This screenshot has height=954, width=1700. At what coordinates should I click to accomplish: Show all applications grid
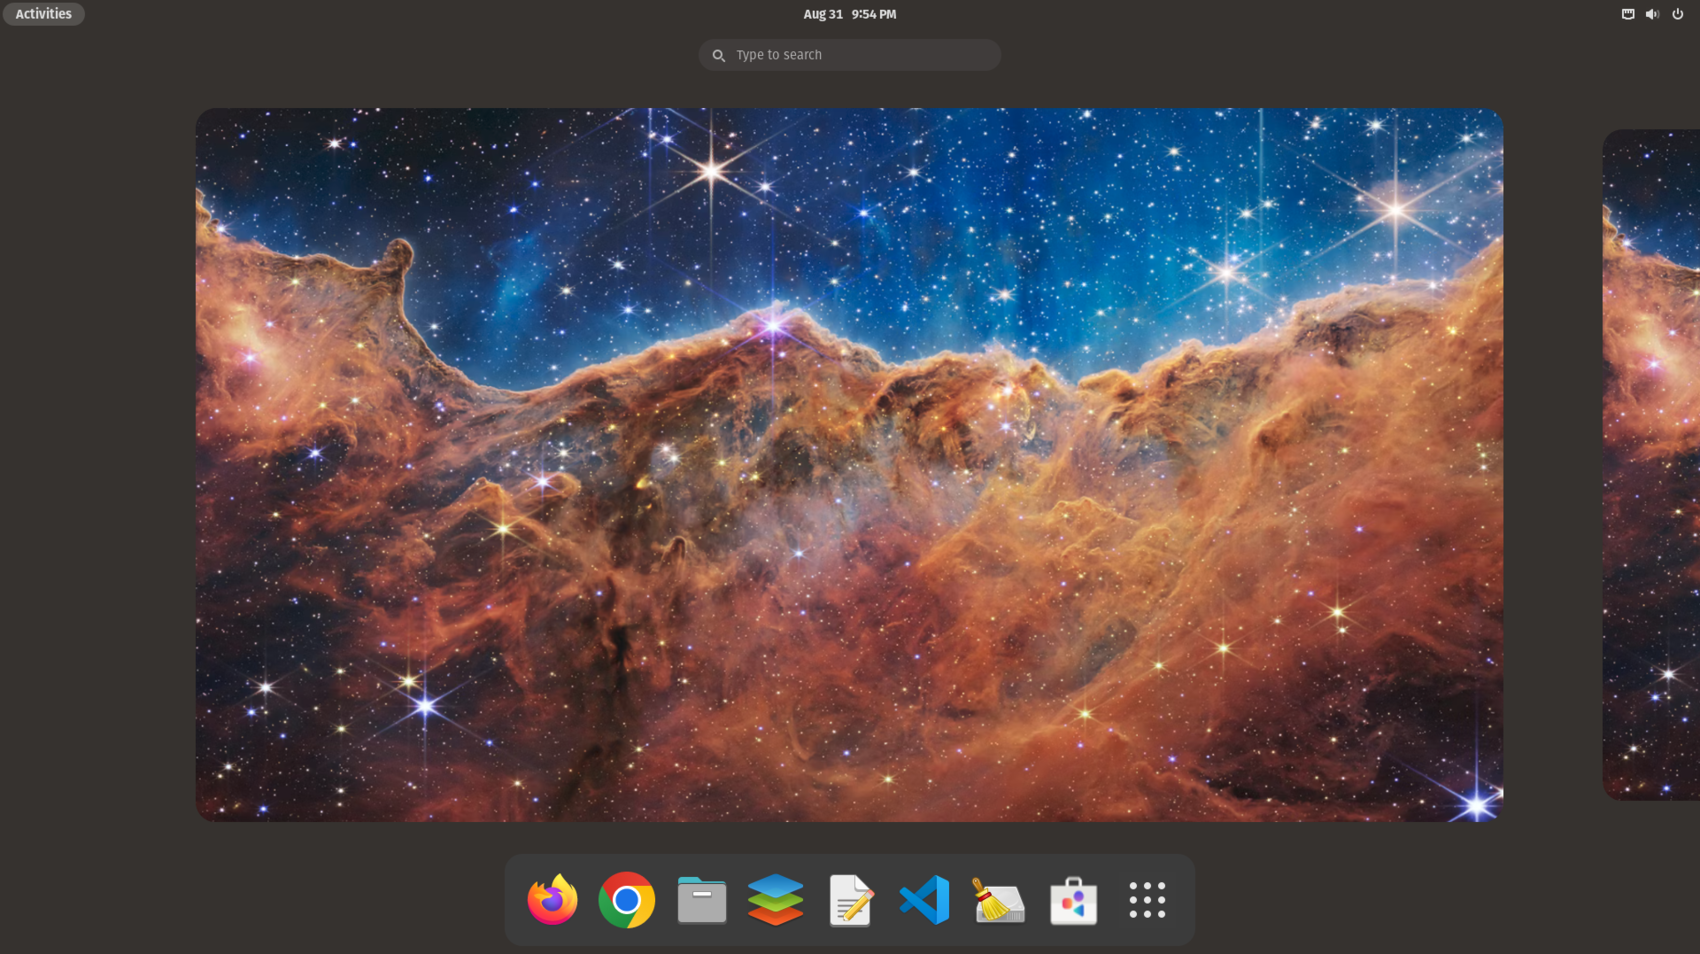point(1147,900)
